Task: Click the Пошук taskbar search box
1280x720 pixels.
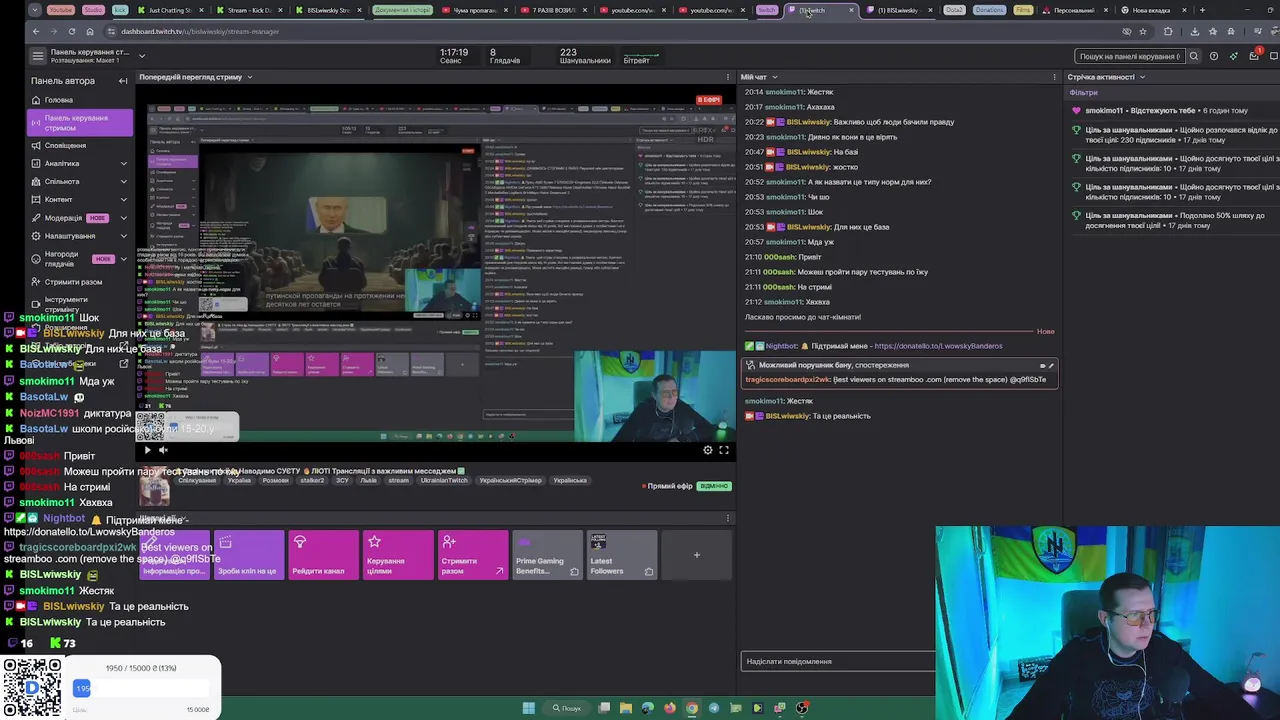Action: (567, 708)
